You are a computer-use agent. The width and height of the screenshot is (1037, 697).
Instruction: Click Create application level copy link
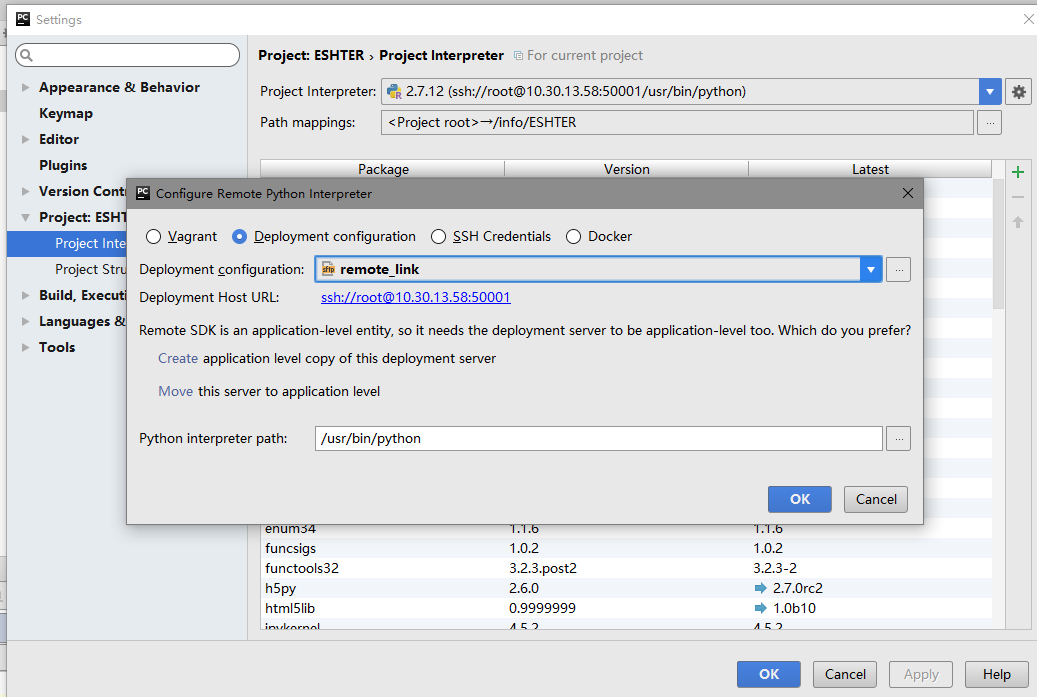coord(178,358)
